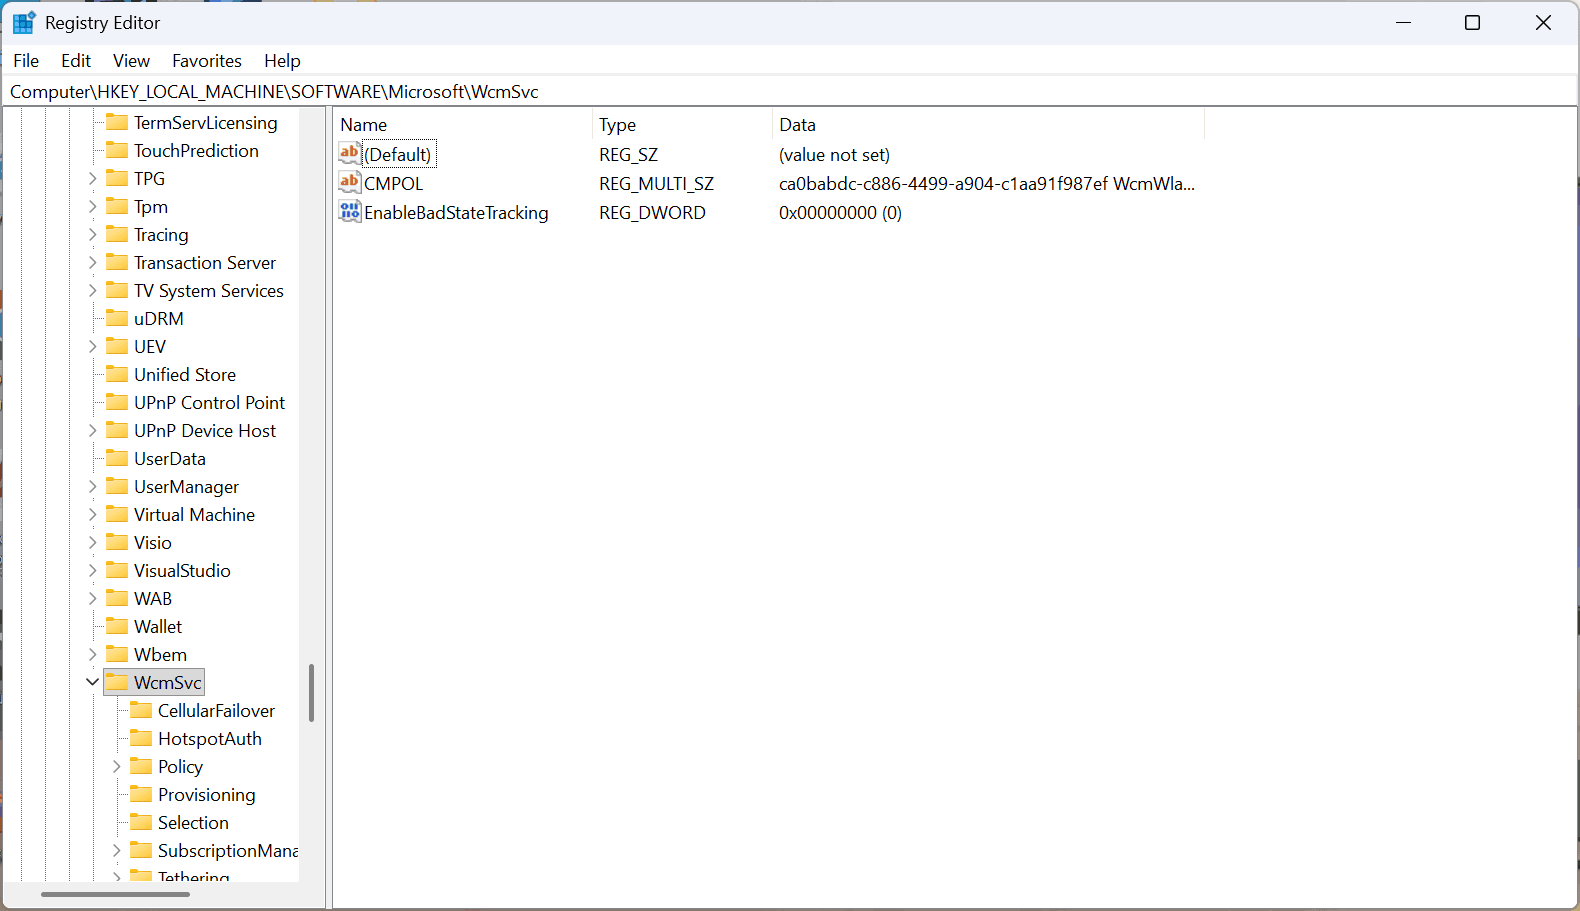Click the (Default) string value icon
Viewport: 1580px width, 911px height.
[x=350, y=153]
